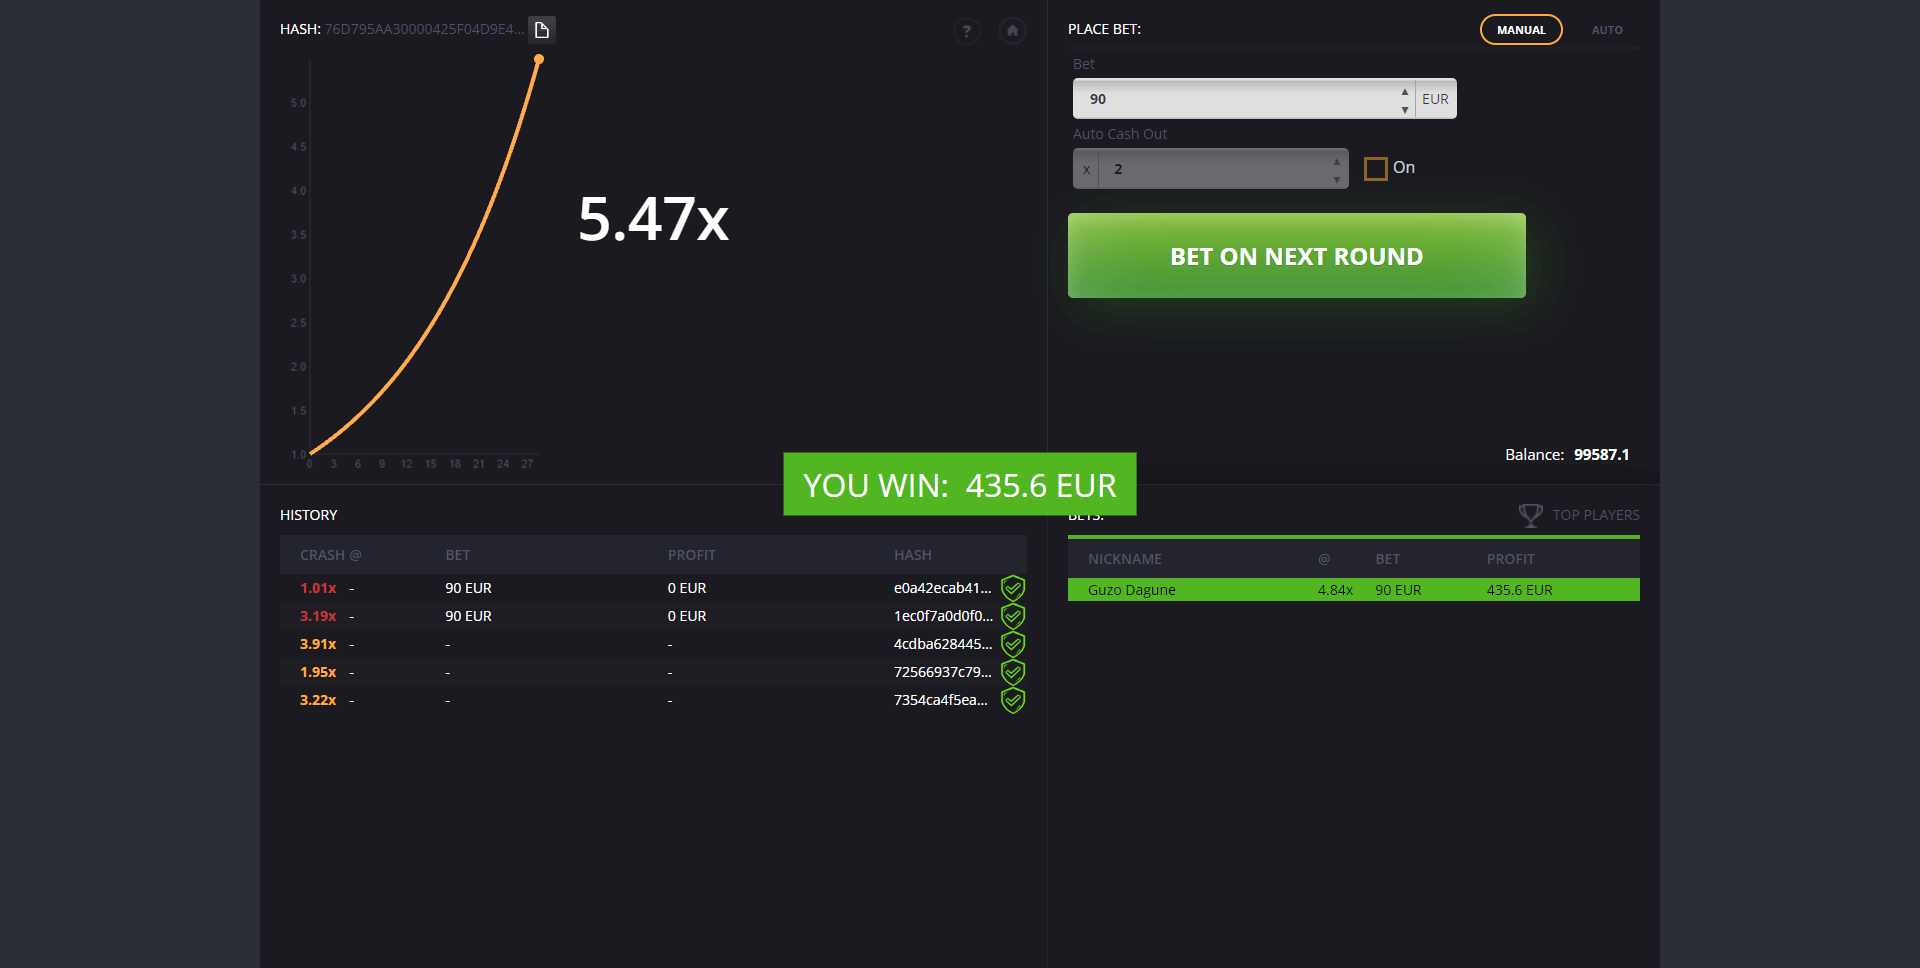
Task: Click shield check icon for 1.95x round
Action: (1013, 672)
